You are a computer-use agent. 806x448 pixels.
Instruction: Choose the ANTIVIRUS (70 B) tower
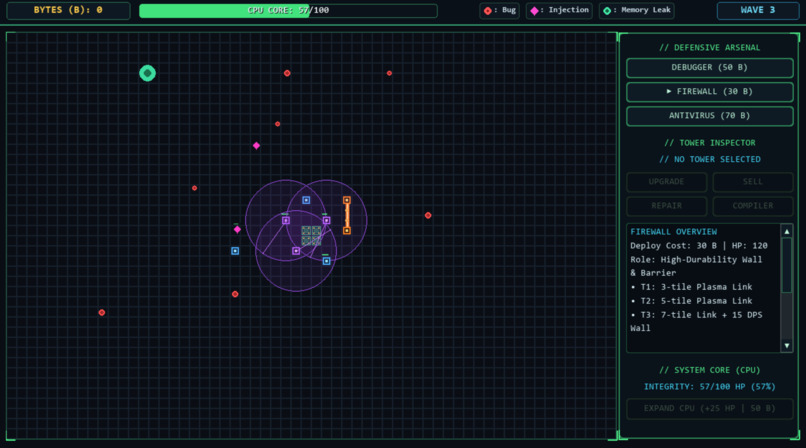[x=709, y=116]
